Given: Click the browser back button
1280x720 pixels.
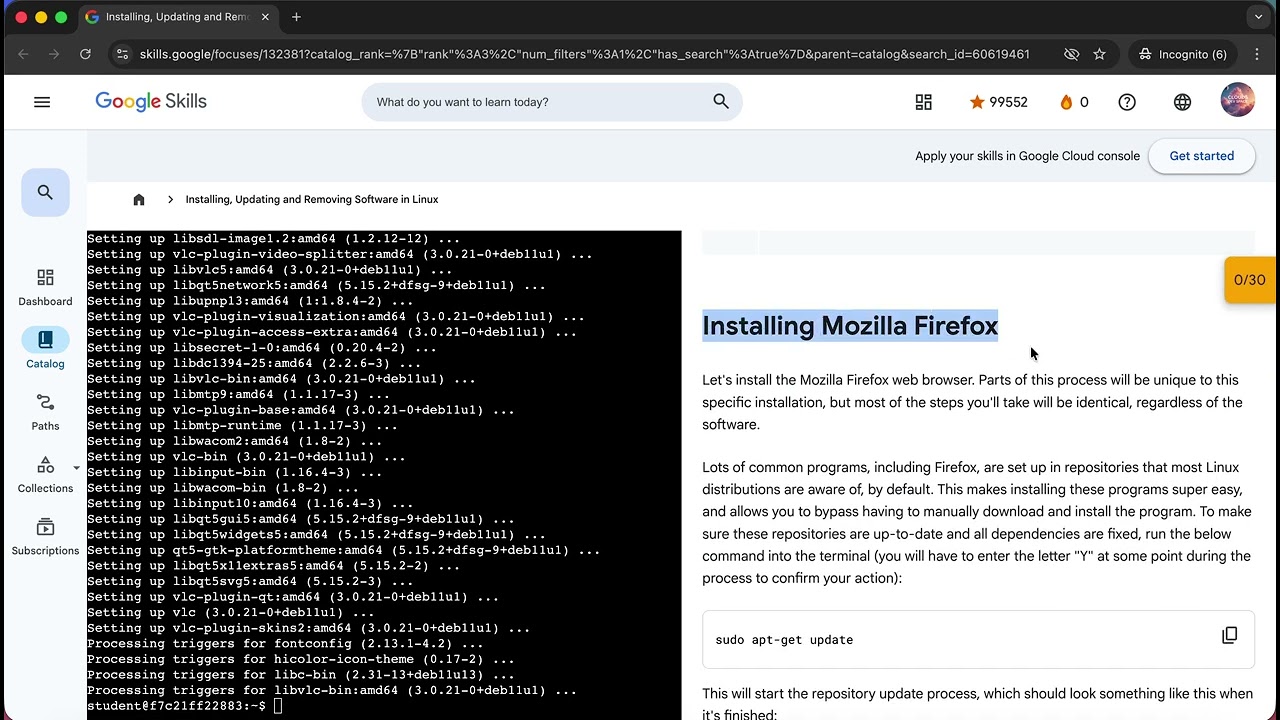Looking at the screenshot, I should click(24, 54).
